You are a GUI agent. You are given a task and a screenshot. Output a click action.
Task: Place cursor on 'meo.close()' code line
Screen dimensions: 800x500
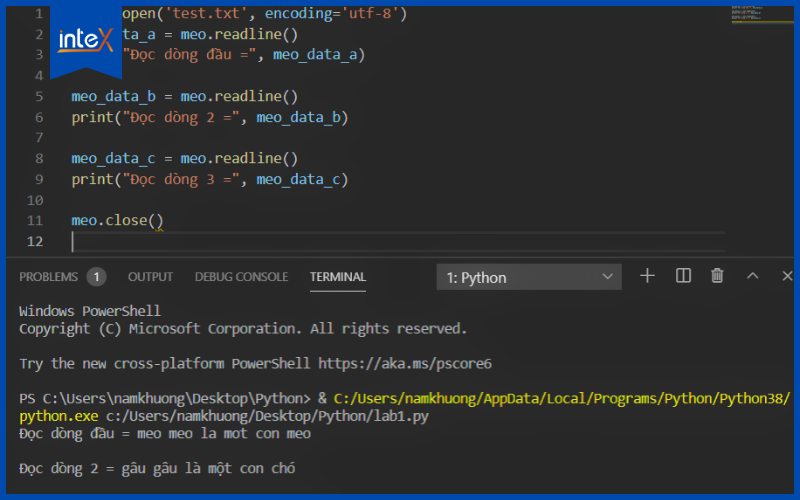[x=117, y=220]
